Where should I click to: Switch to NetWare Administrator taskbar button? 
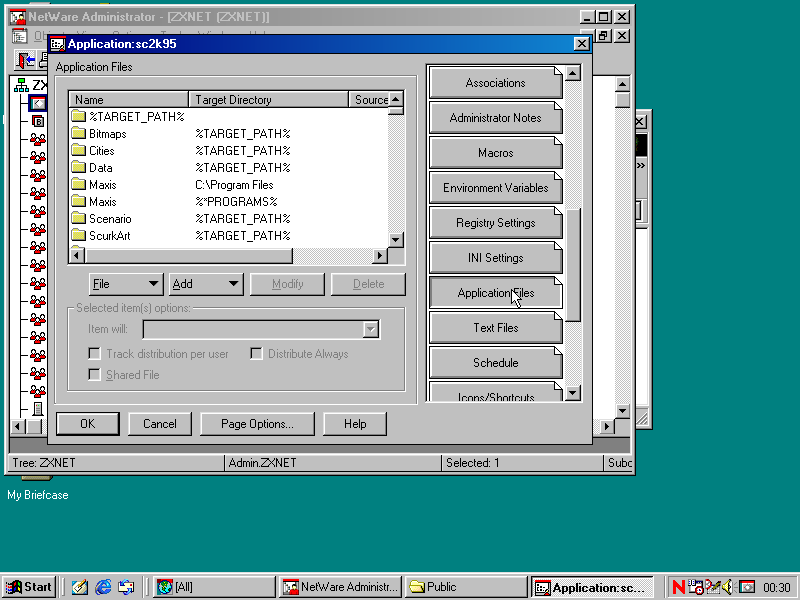(x=340, y=587)
